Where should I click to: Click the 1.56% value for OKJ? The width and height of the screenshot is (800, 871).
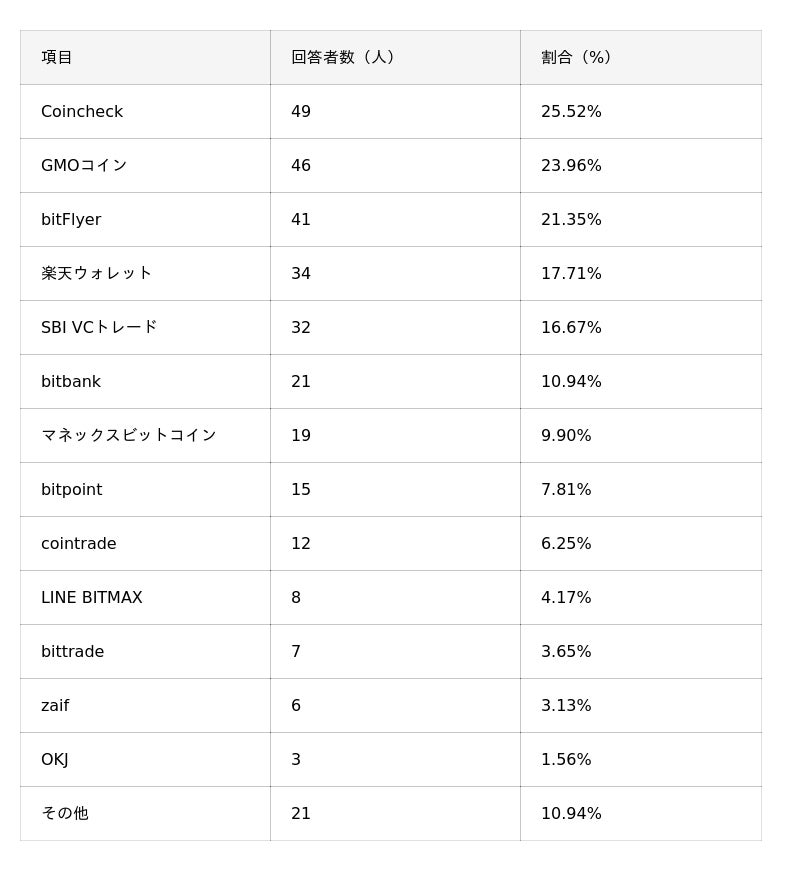pos(566,759)
